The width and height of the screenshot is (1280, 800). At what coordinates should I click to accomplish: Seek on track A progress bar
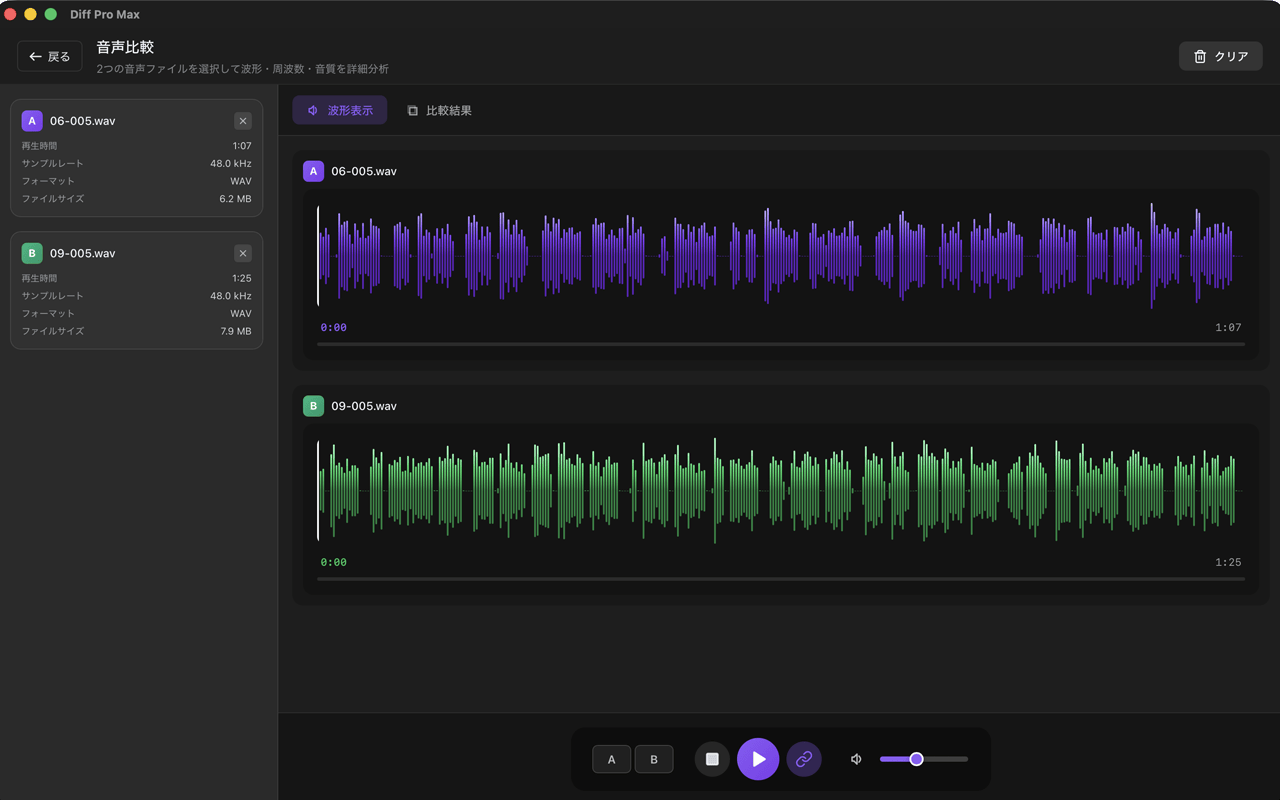[780, 344]
